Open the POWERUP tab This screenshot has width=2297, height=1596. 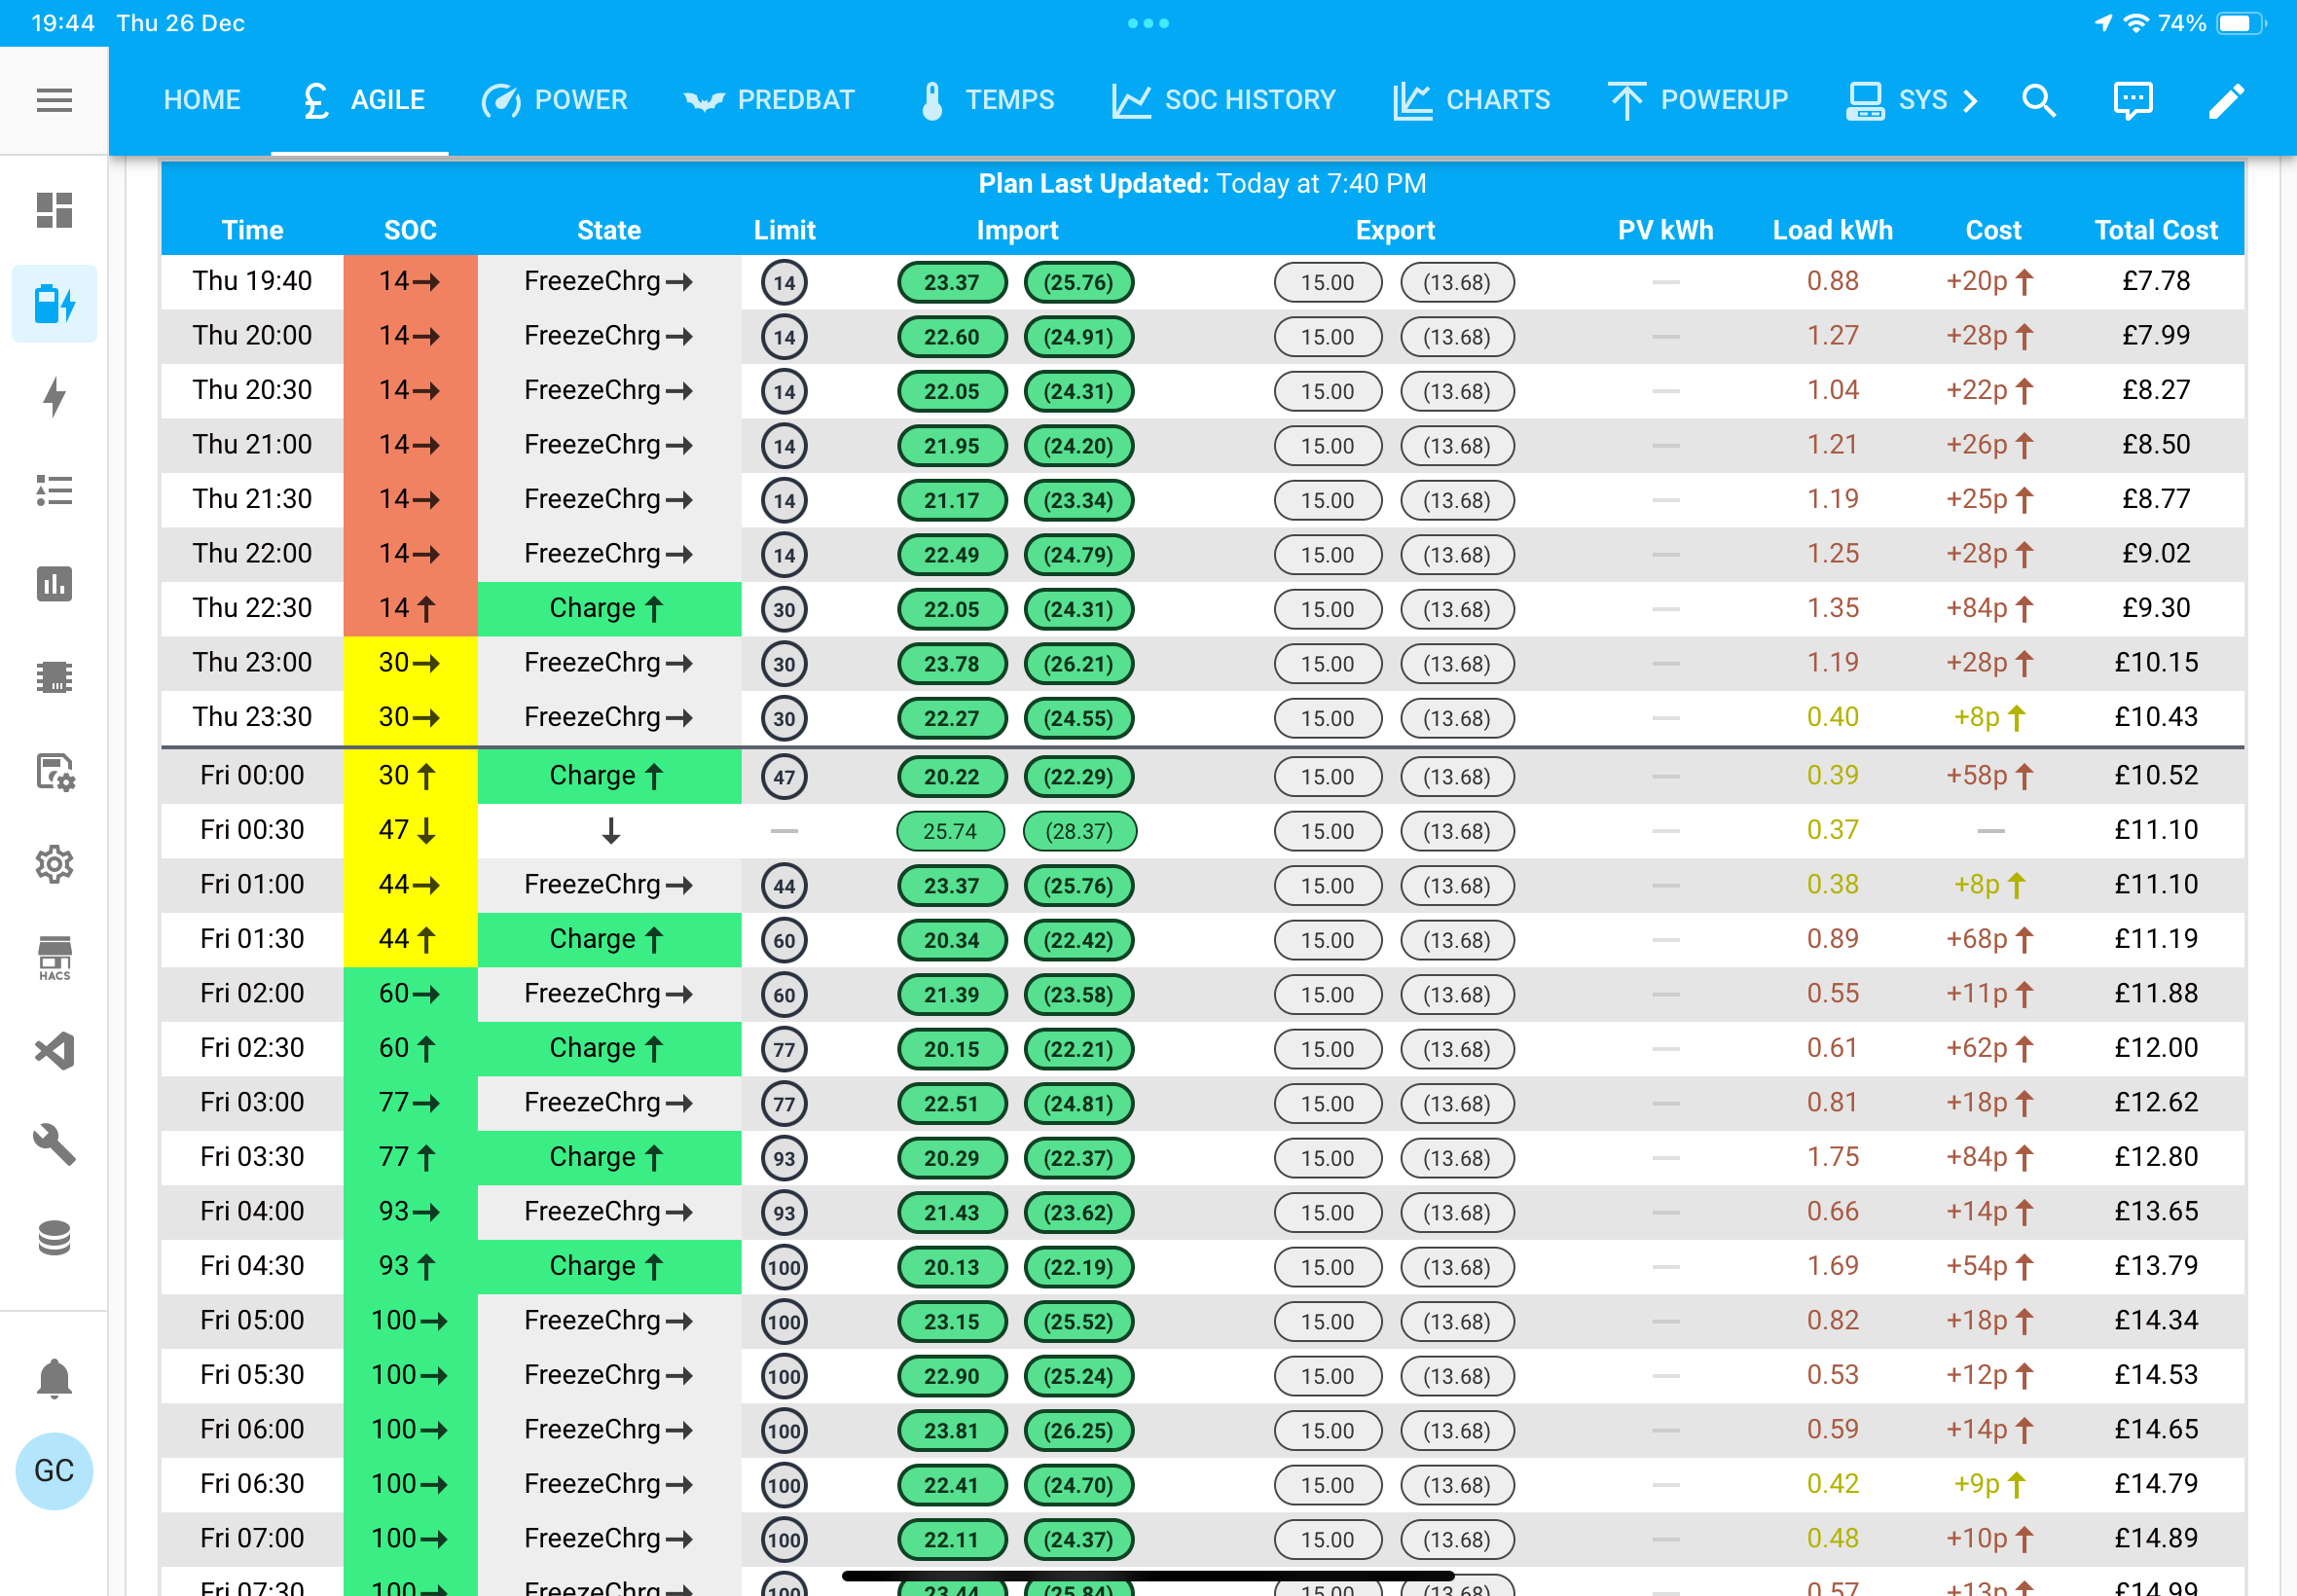click(x=1698, y=100)
